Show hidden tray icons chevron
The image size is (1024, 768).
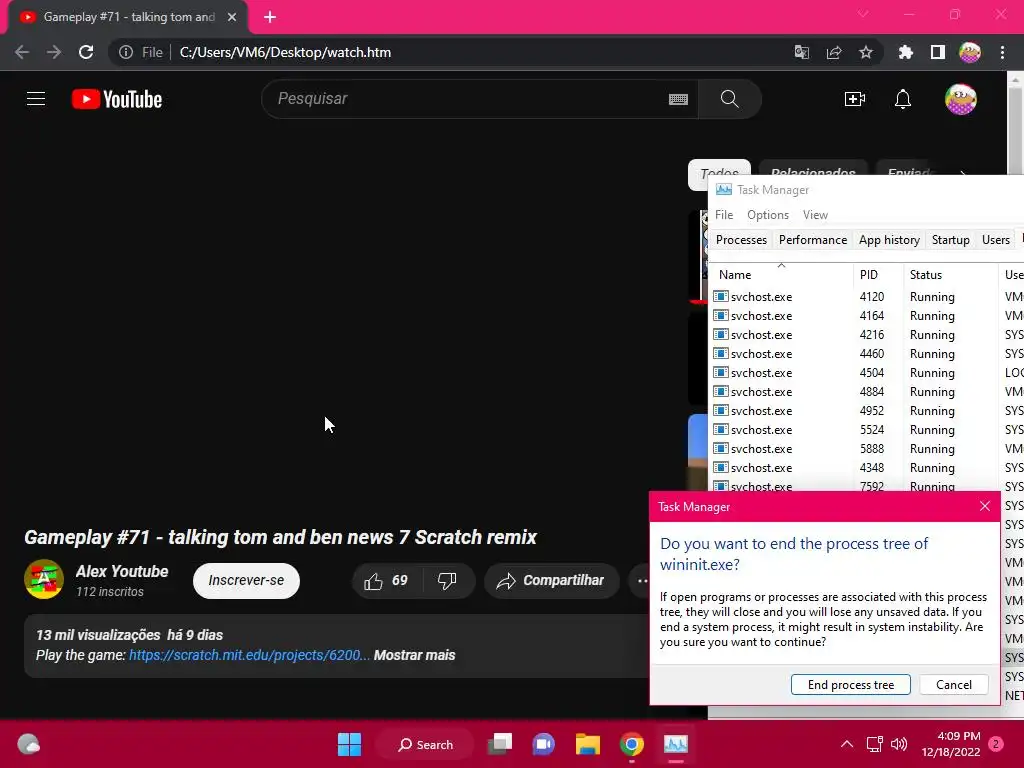pos(846,744)
